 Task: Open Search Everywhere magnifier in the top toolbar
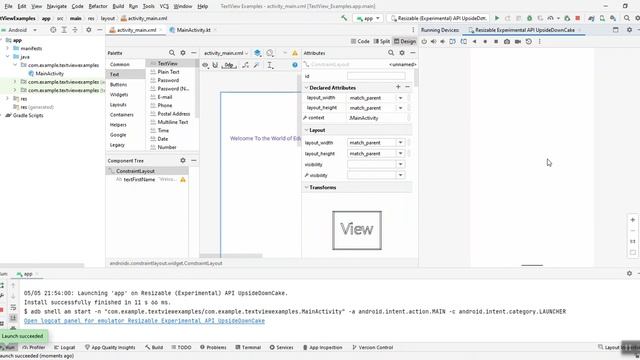pos(627,18)
